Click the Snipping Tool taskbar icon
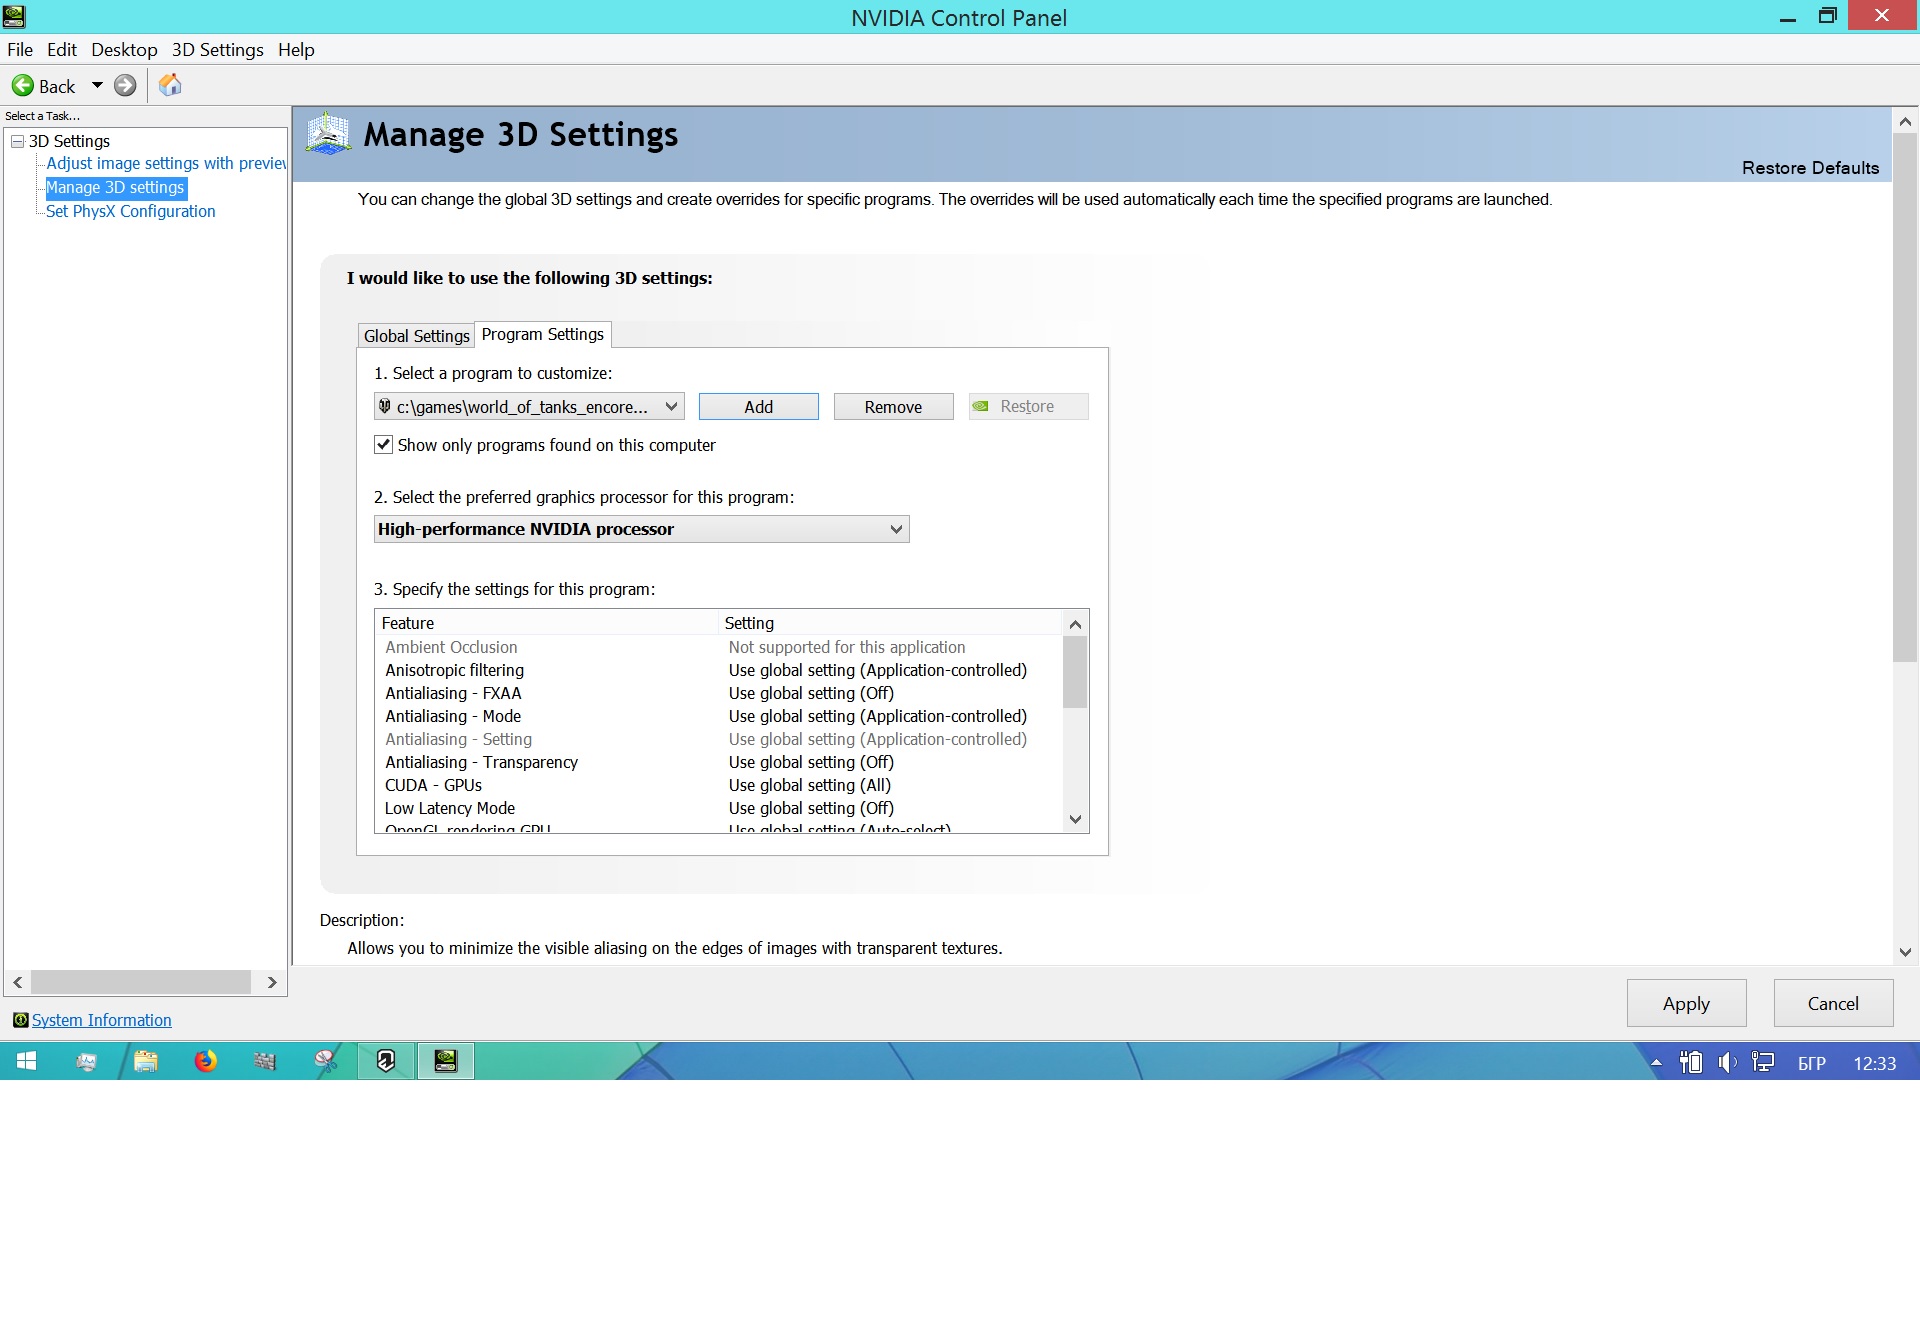This screenshot has height=1320, width=1920. click(x=326, y=1061)
